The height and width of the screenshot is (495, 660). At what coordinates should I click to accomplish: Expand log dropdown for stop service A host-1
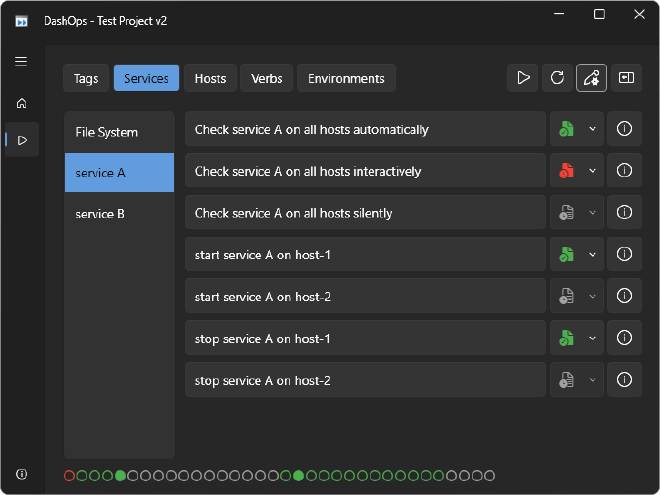click(592, 339)
